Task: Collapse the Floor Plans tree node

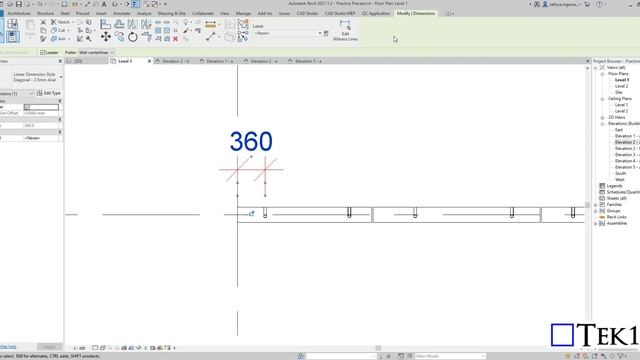Action: [x=602, y=74]
